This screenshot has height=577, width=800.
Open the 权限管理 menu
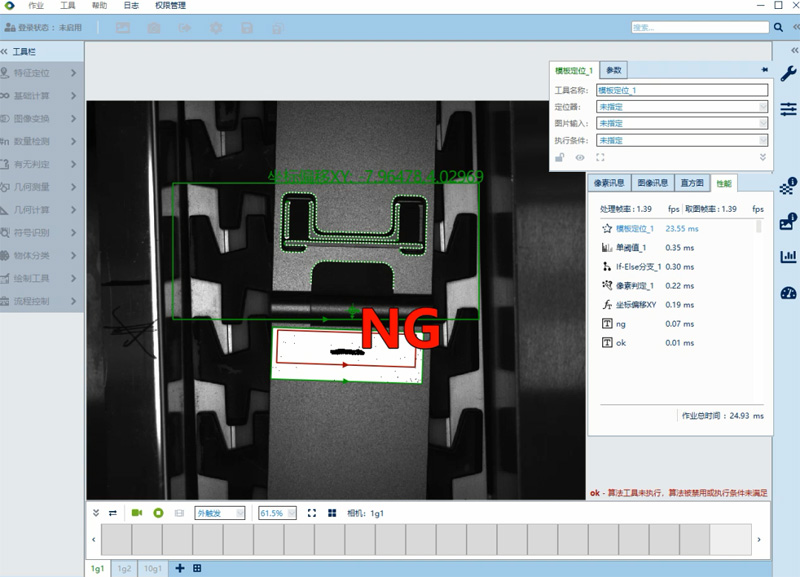pos(171,6)
